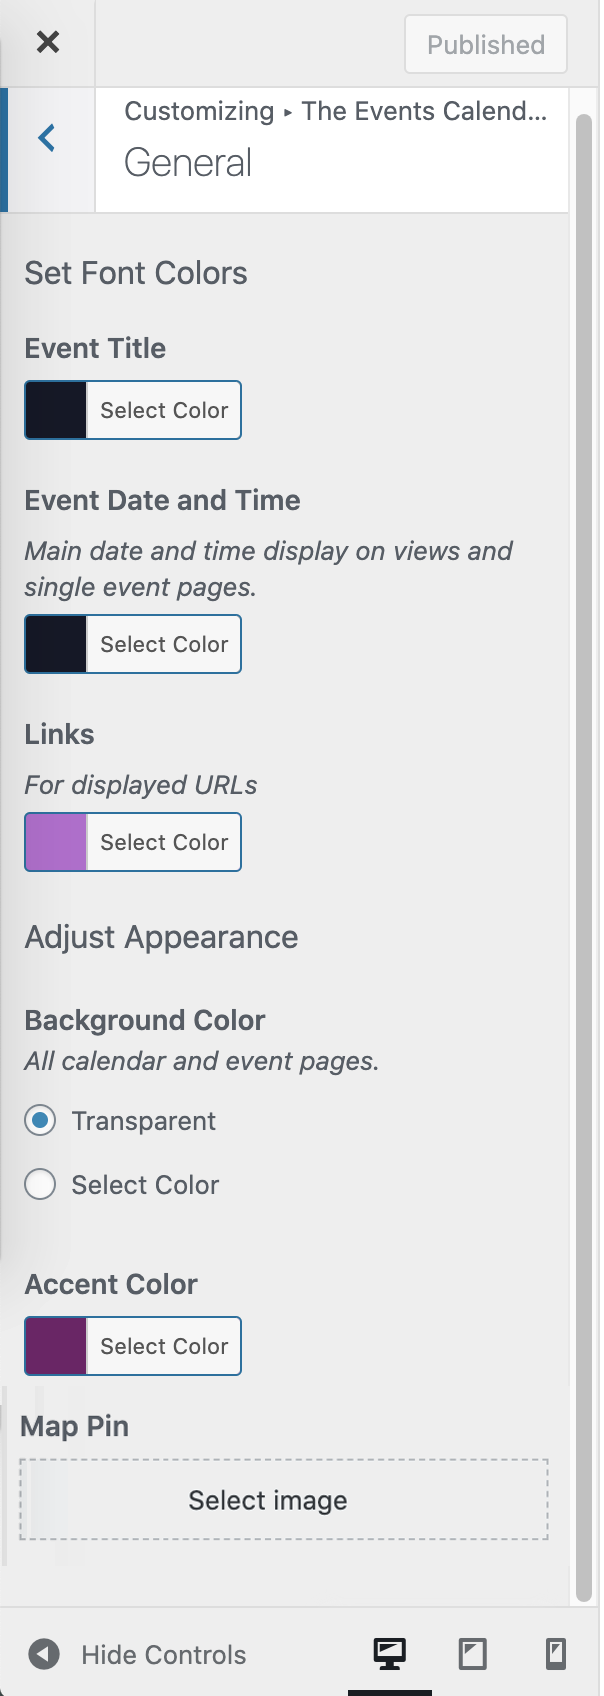This screenshot has width=604, height=1696.
Task: Click Hide Controls text label
Action: coord(164,1655)
